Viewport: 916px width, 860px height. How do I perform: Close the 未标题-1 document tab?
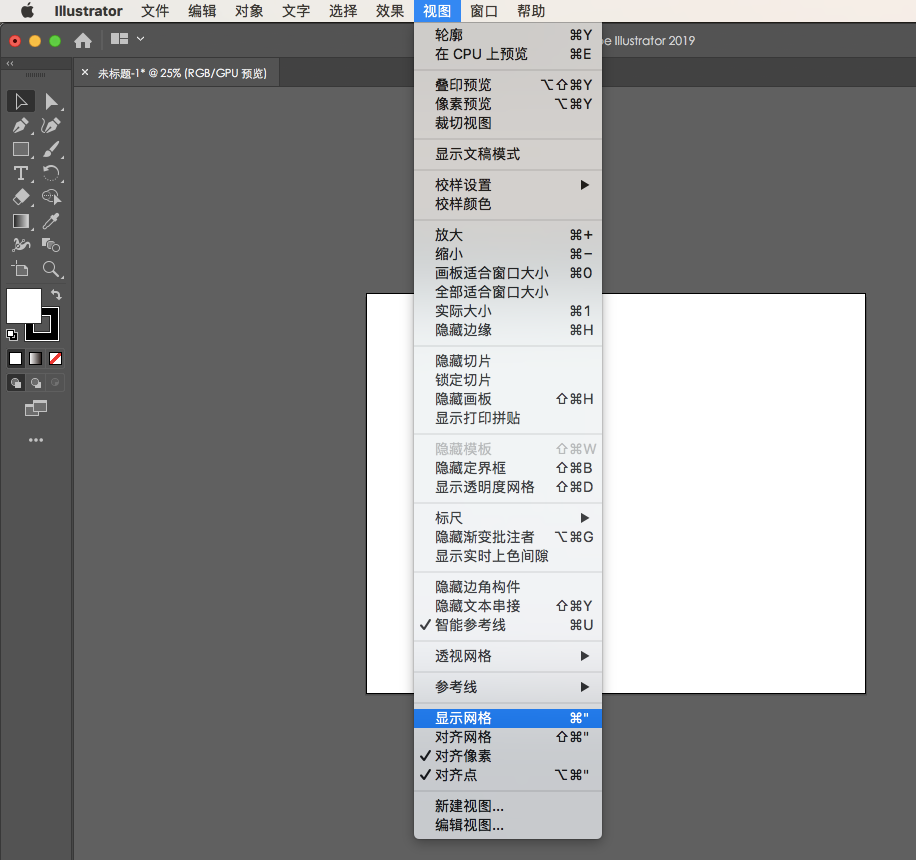(x=85, y=72)
